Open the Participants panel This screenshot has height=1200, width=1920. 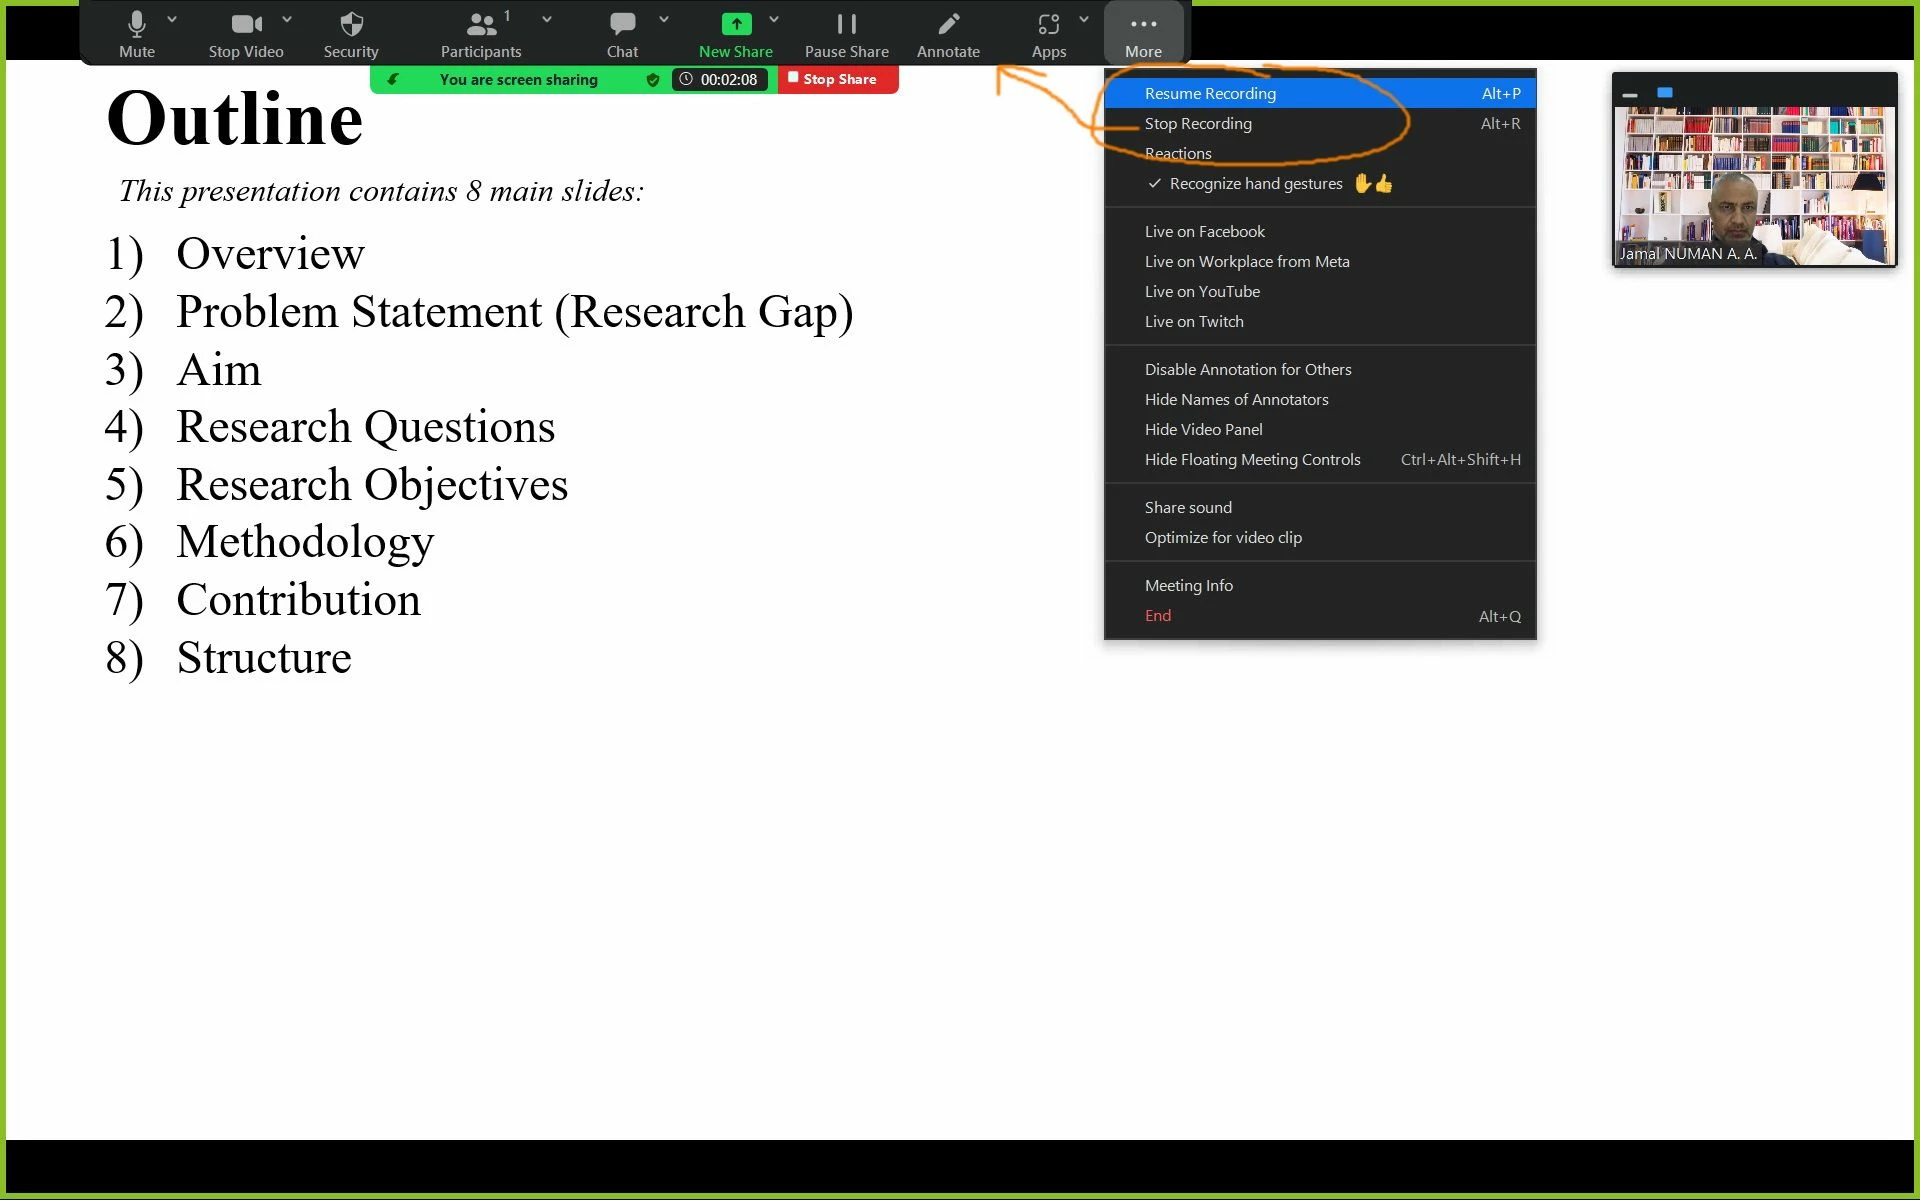tap(481, 34)
